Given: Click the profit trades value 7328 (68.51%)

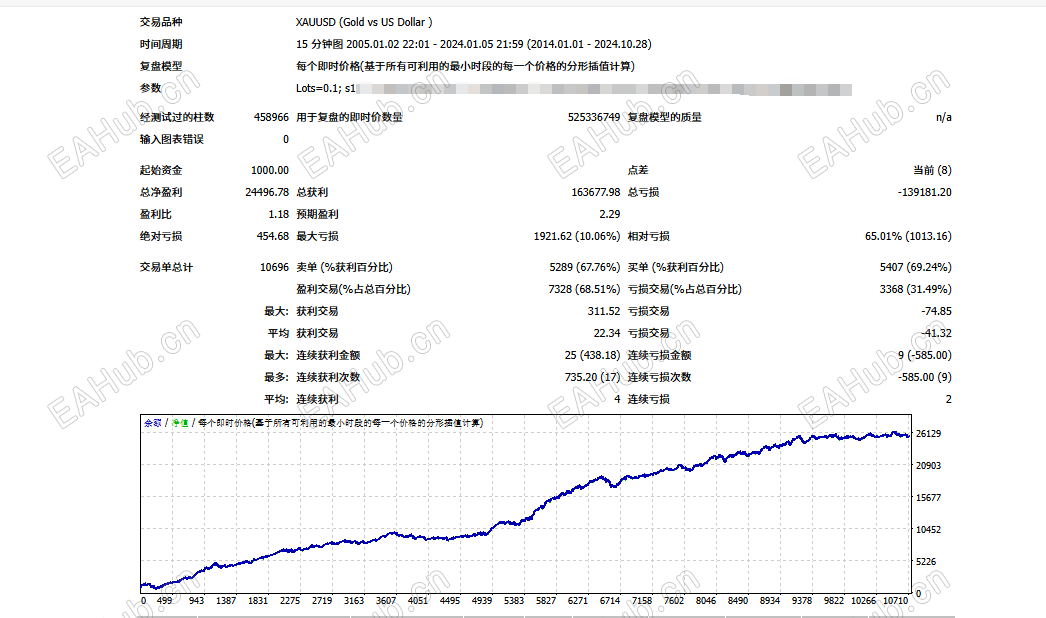Looking at the screenshot, I should click(584, 289).
